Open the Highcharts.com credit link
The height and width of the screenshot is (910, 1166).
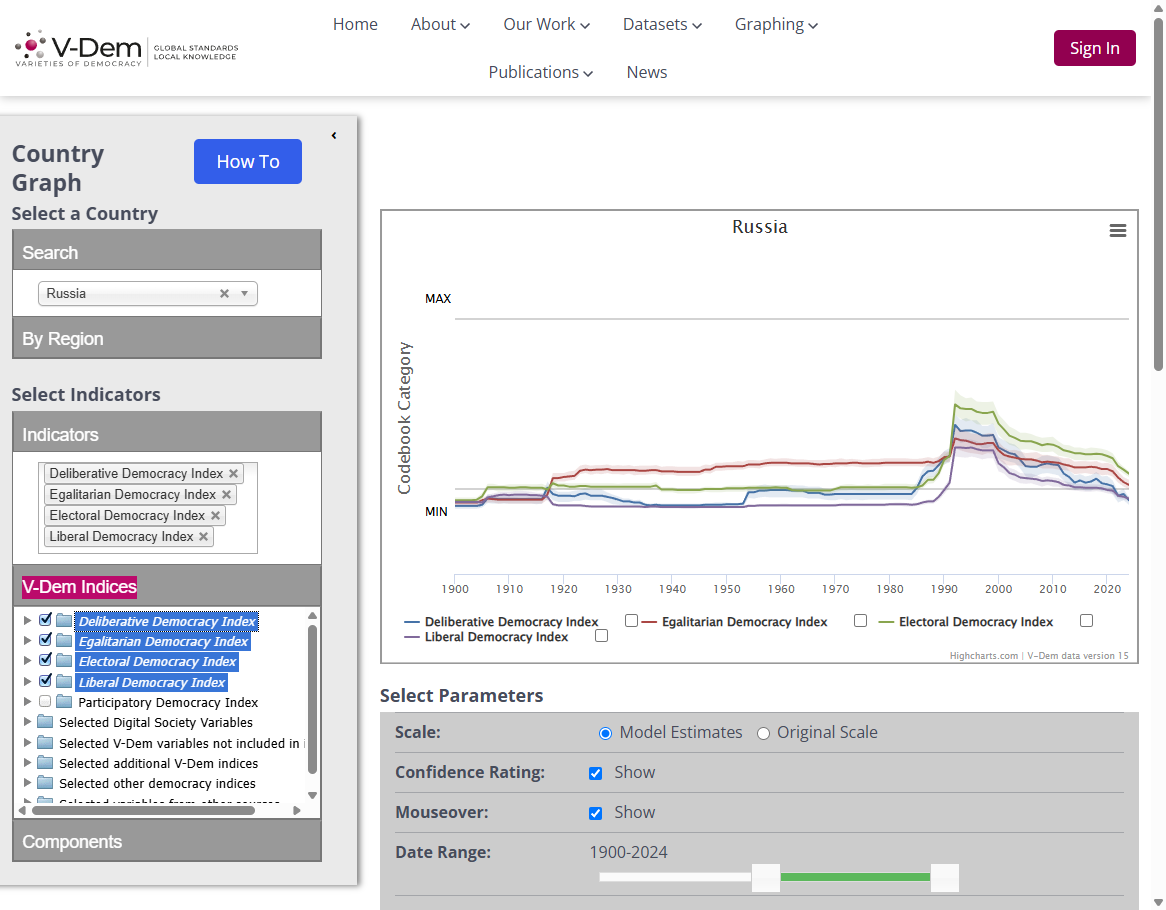coord(984,656)
